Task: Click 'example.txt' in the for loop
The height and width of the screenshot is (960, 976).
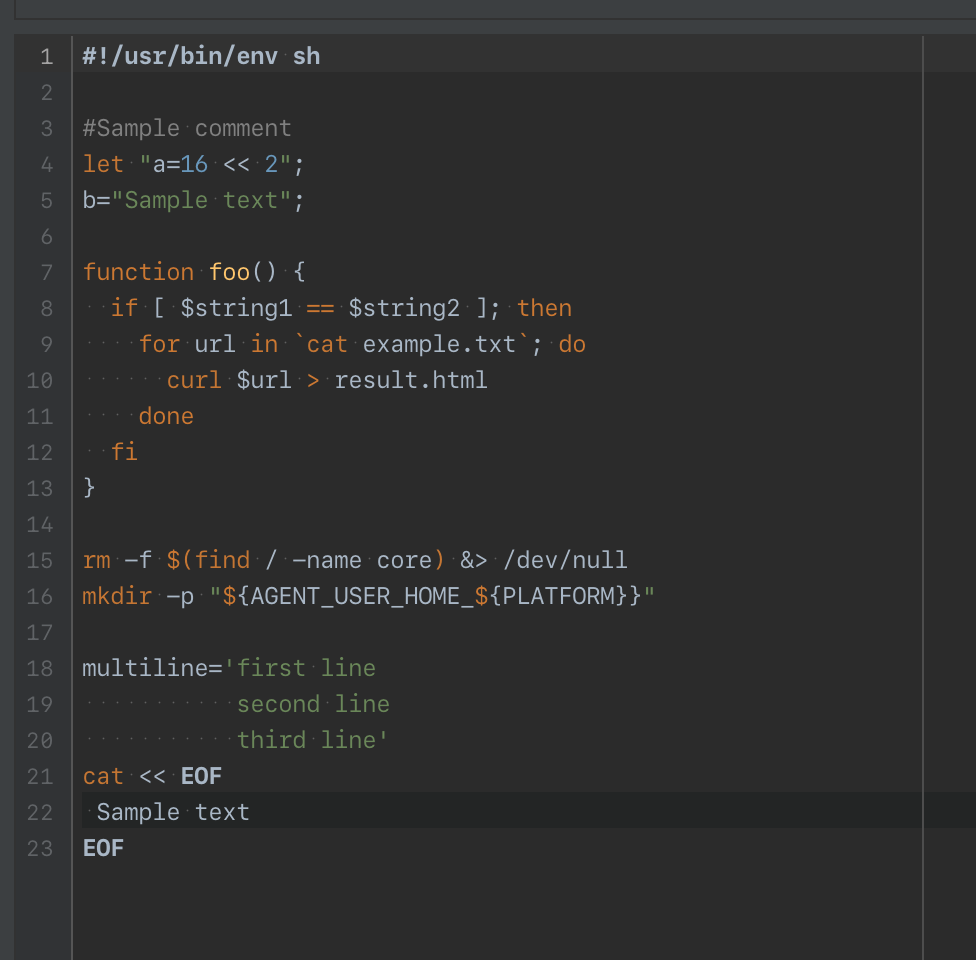Action: (x=439, y=344)
